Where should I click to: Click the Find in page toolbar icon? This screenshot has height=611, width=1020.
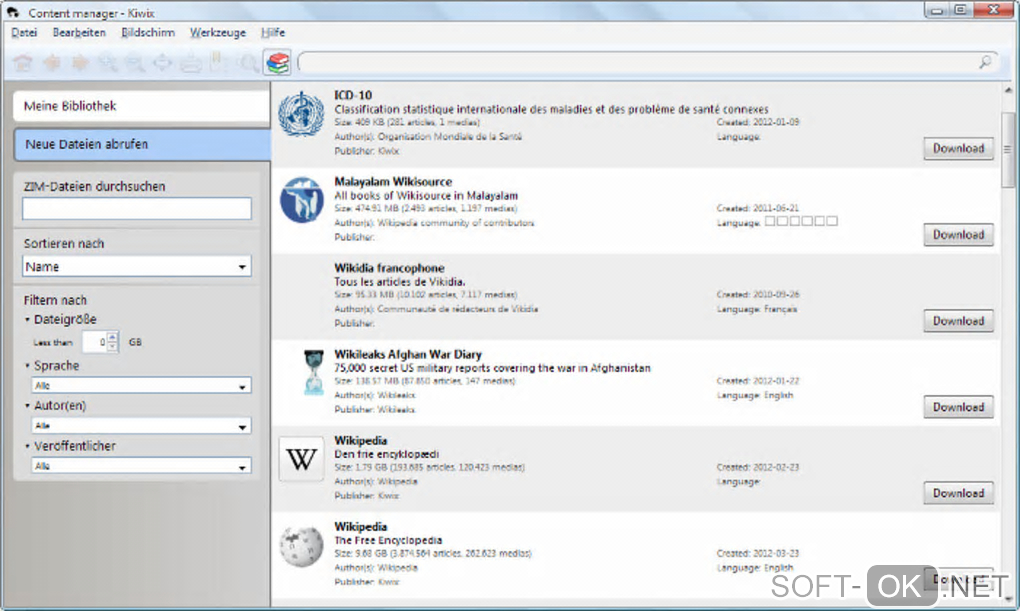[x=248, y=63]
